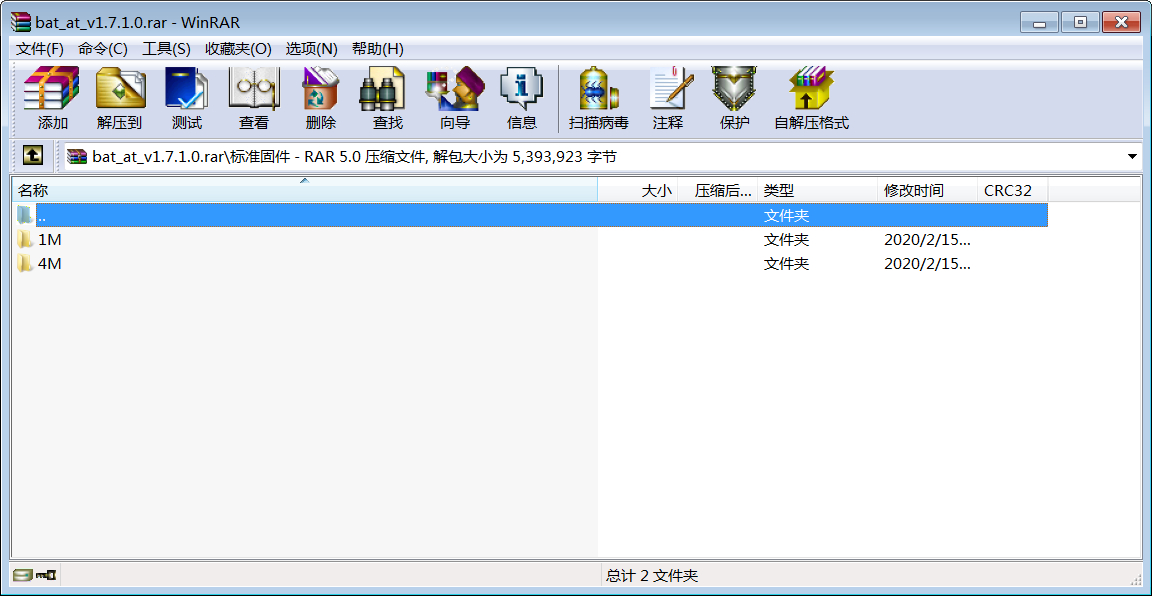Select the 4M folder icon

coord(26,263)
